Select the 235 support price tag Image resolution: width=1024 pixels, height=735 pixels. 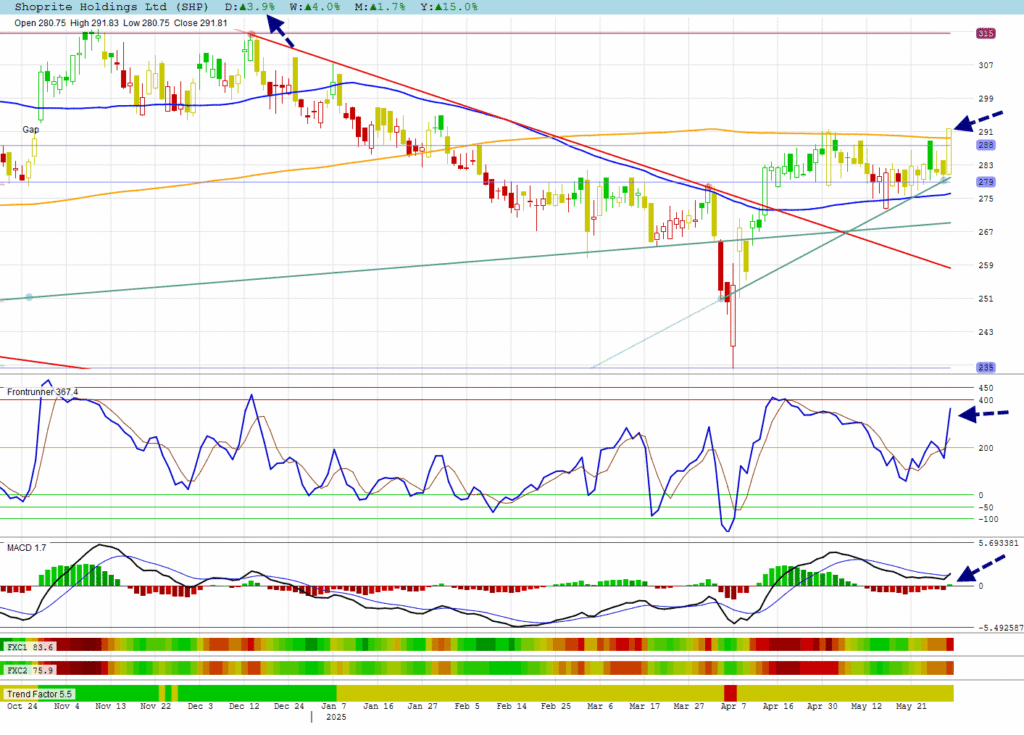[x=985, y=367]
